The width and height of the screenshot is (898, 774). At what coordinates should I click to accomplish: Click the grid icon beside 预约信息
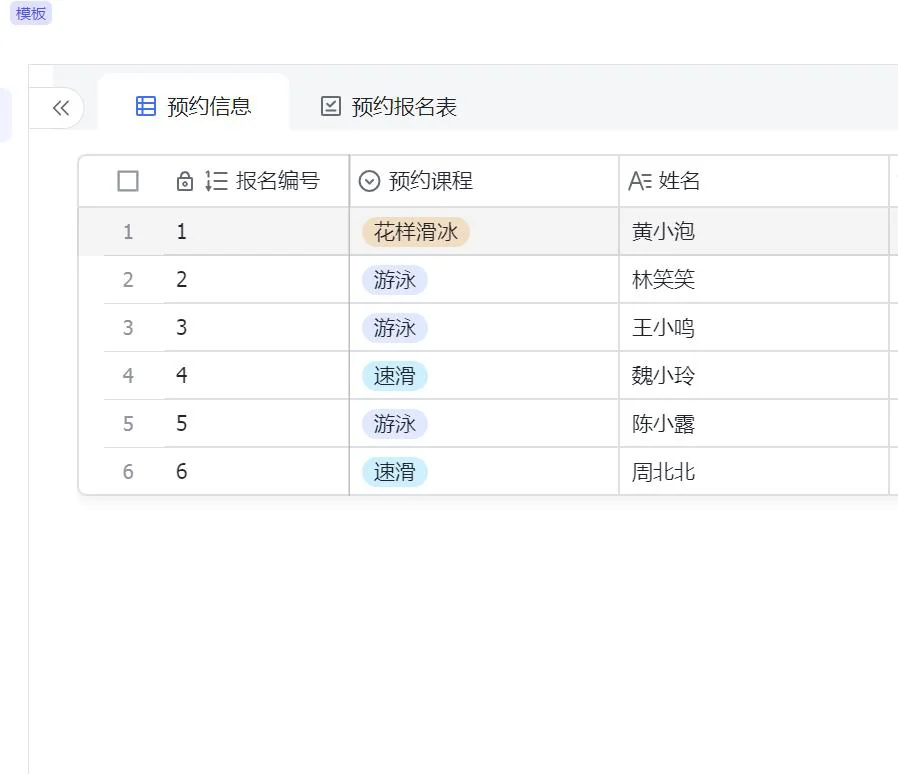[145, 107]
